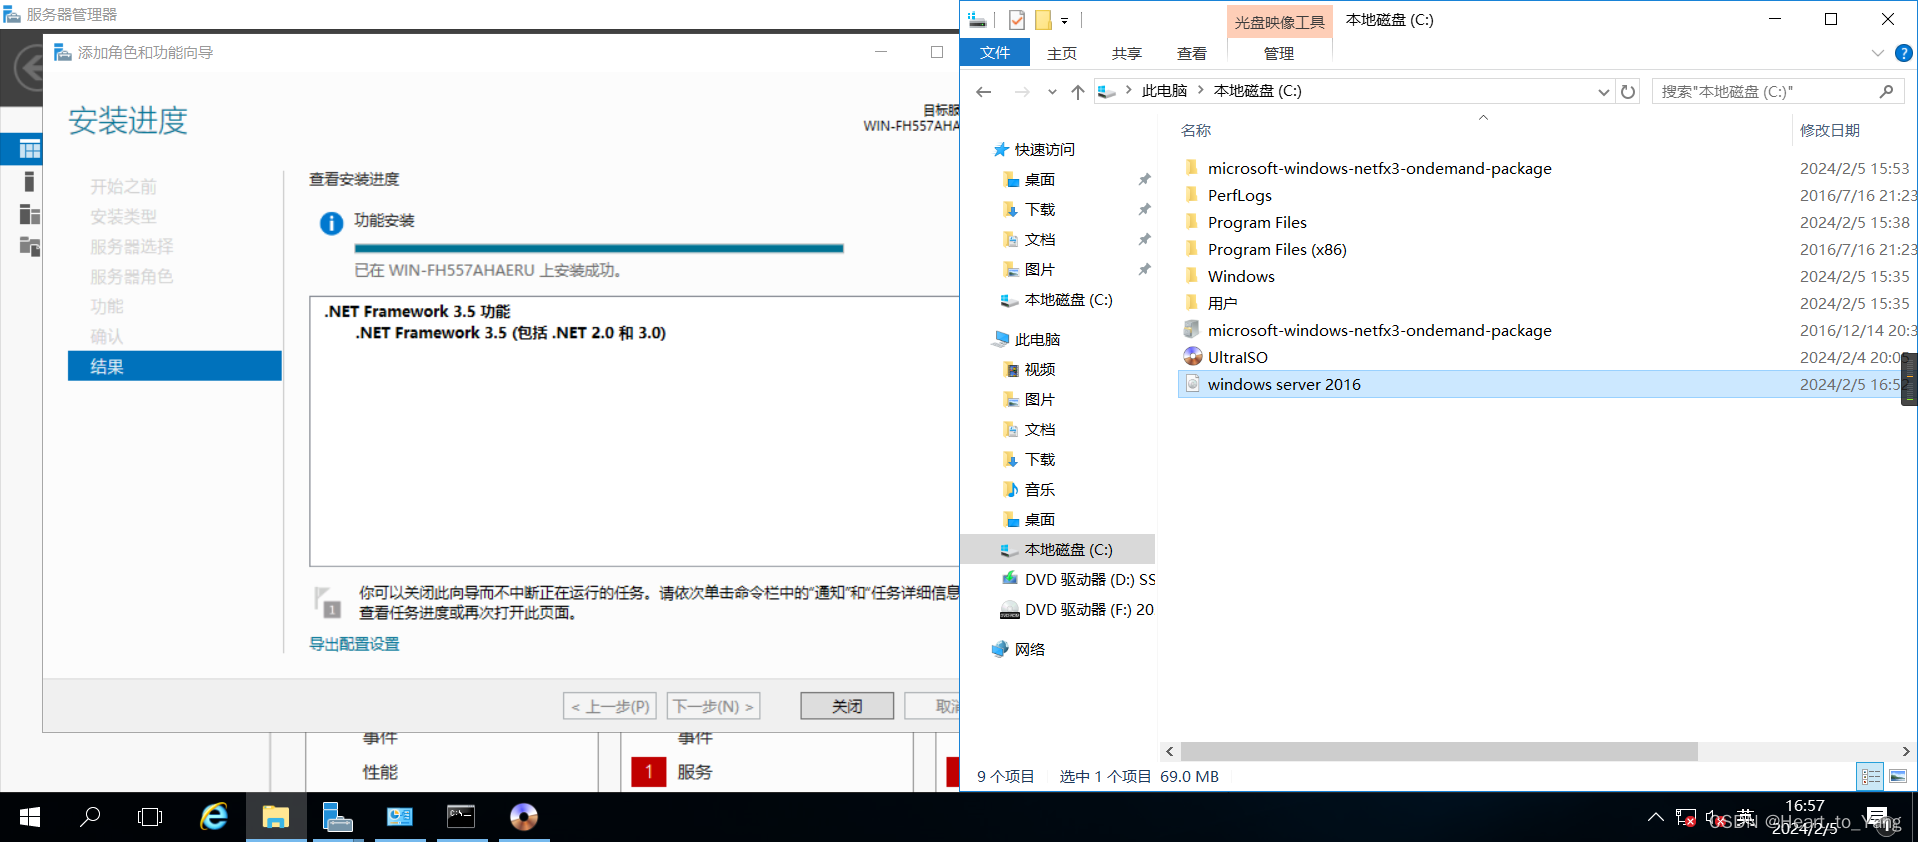Select 本地磁盘 (C:) under quick access
Screen dimensions: 1918x842
1068,299
